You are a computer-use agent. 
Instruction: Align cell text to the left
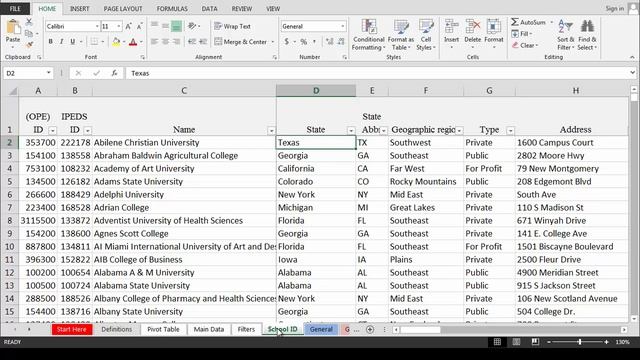[x=154, y=42]
